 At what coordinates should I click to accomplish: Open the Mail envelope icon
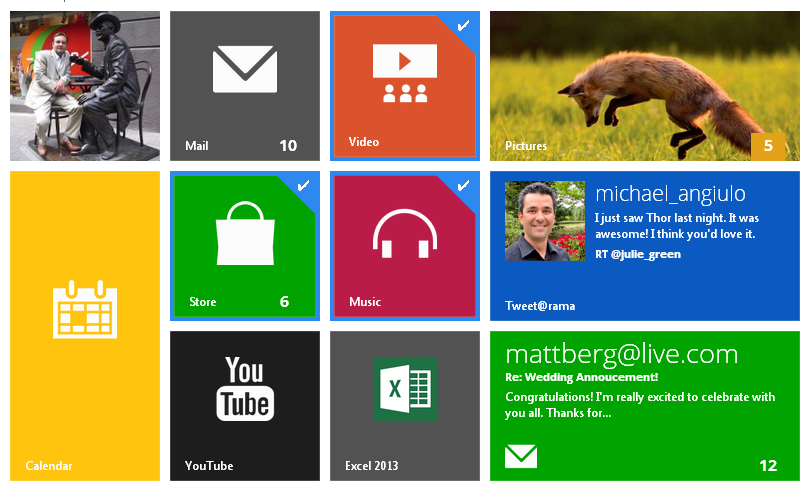click(244, 71)
